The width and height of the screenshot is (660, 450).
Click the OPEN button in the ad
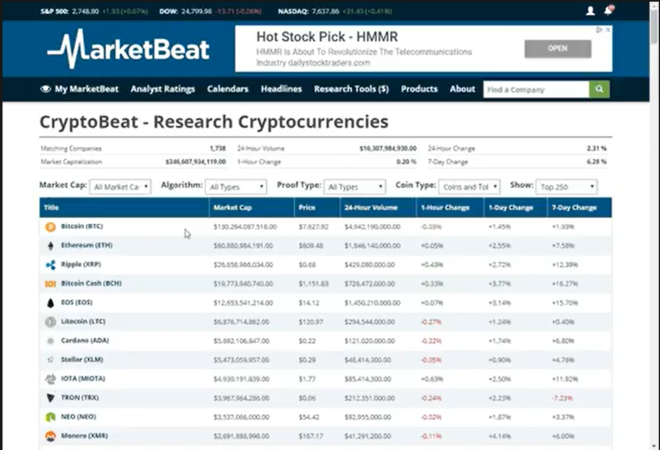click(x=557, y=48)
